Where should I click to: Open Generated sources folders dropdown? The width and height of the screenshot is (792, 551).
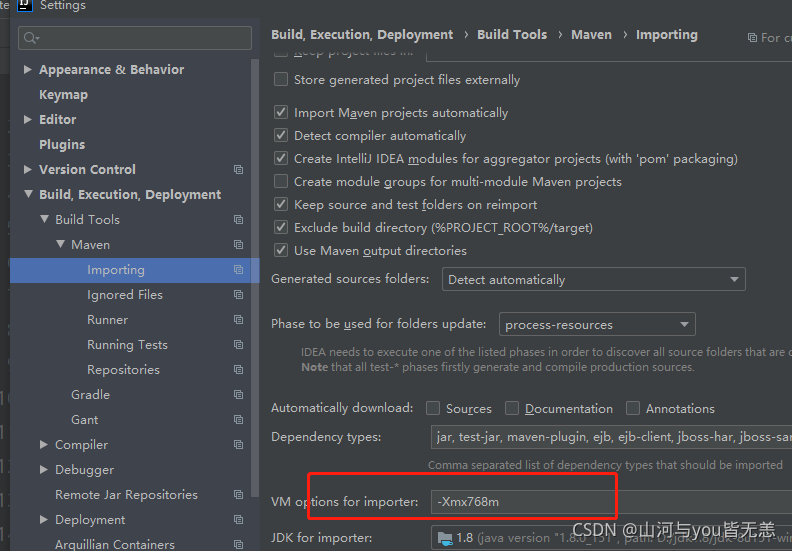[593, 279]
